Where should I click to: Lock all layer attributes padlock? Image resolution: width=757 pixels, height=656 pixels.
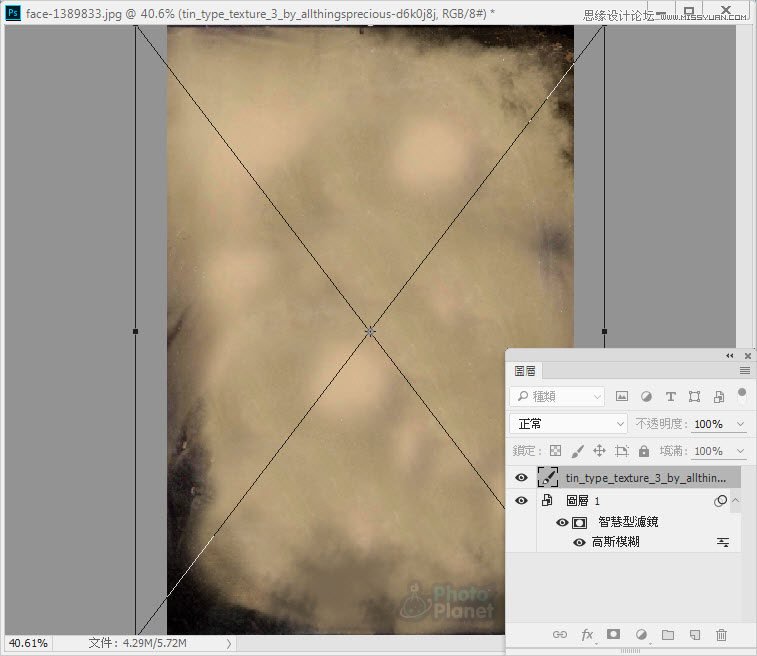point(644,451)
